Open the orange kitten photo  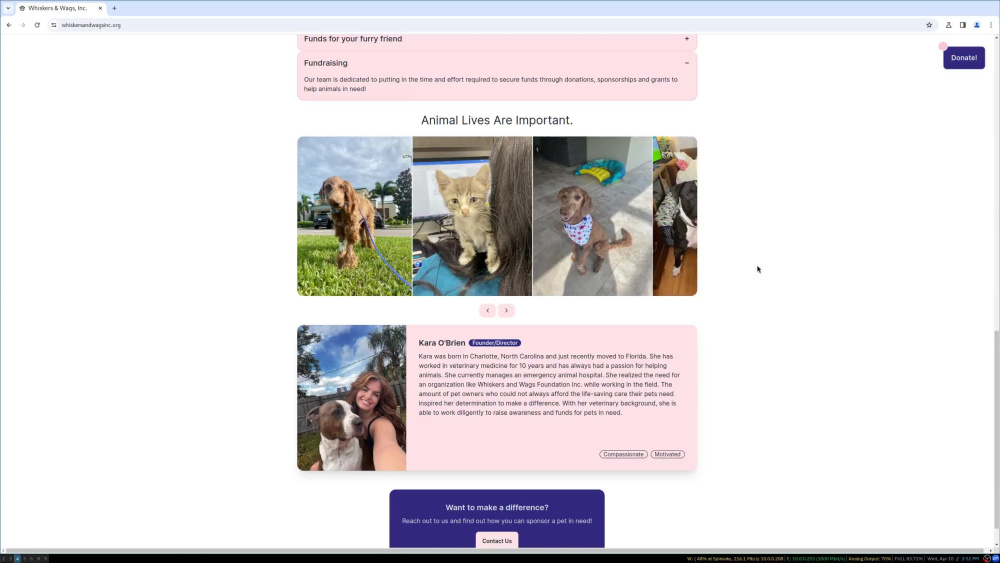[472, 216]
